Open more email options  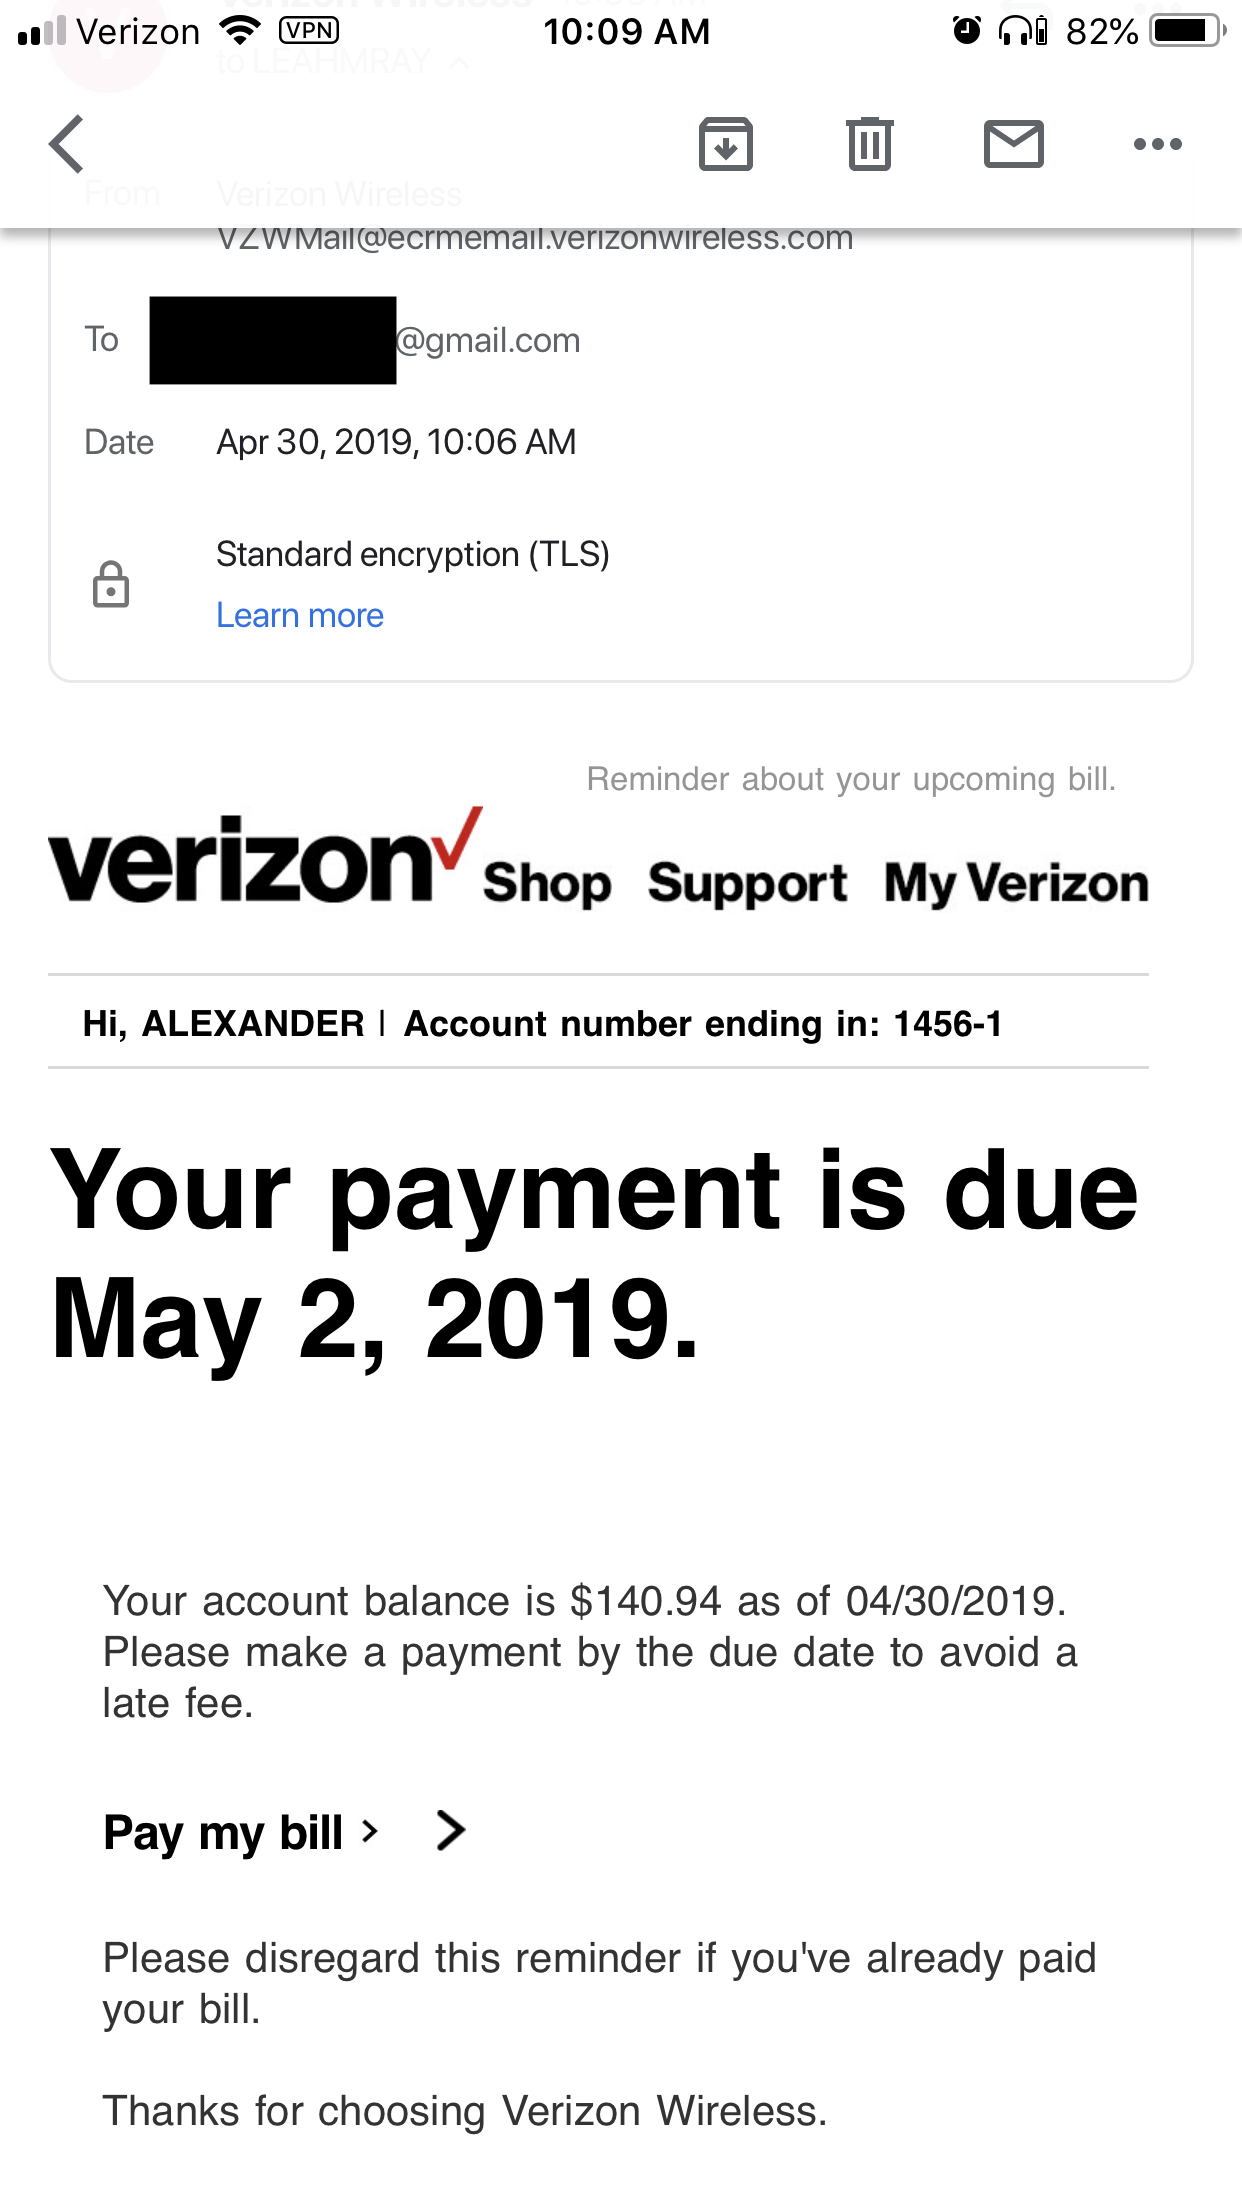1157,144
